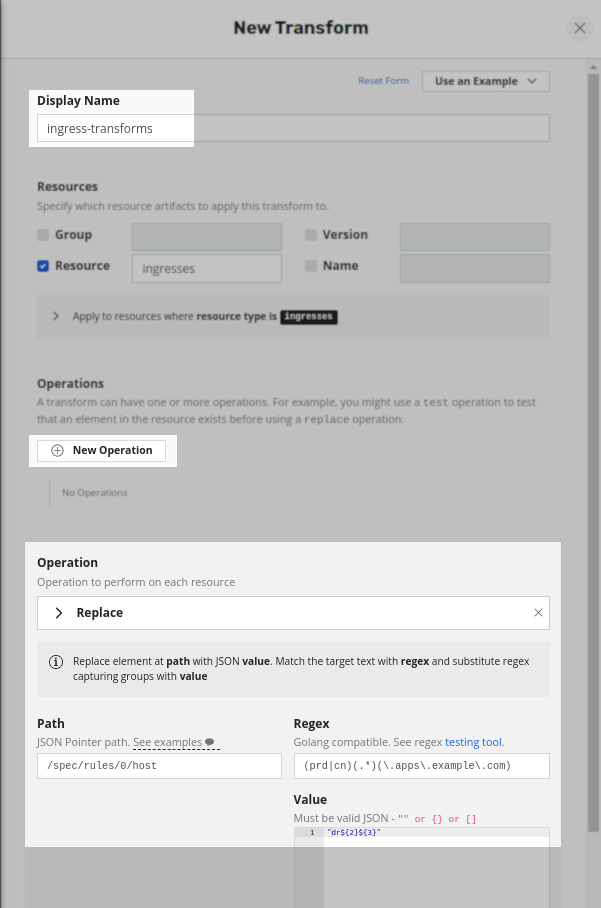Click the info icon beside Replace description
This screenshot has height=908, width=601.
[x=56, y=662]
